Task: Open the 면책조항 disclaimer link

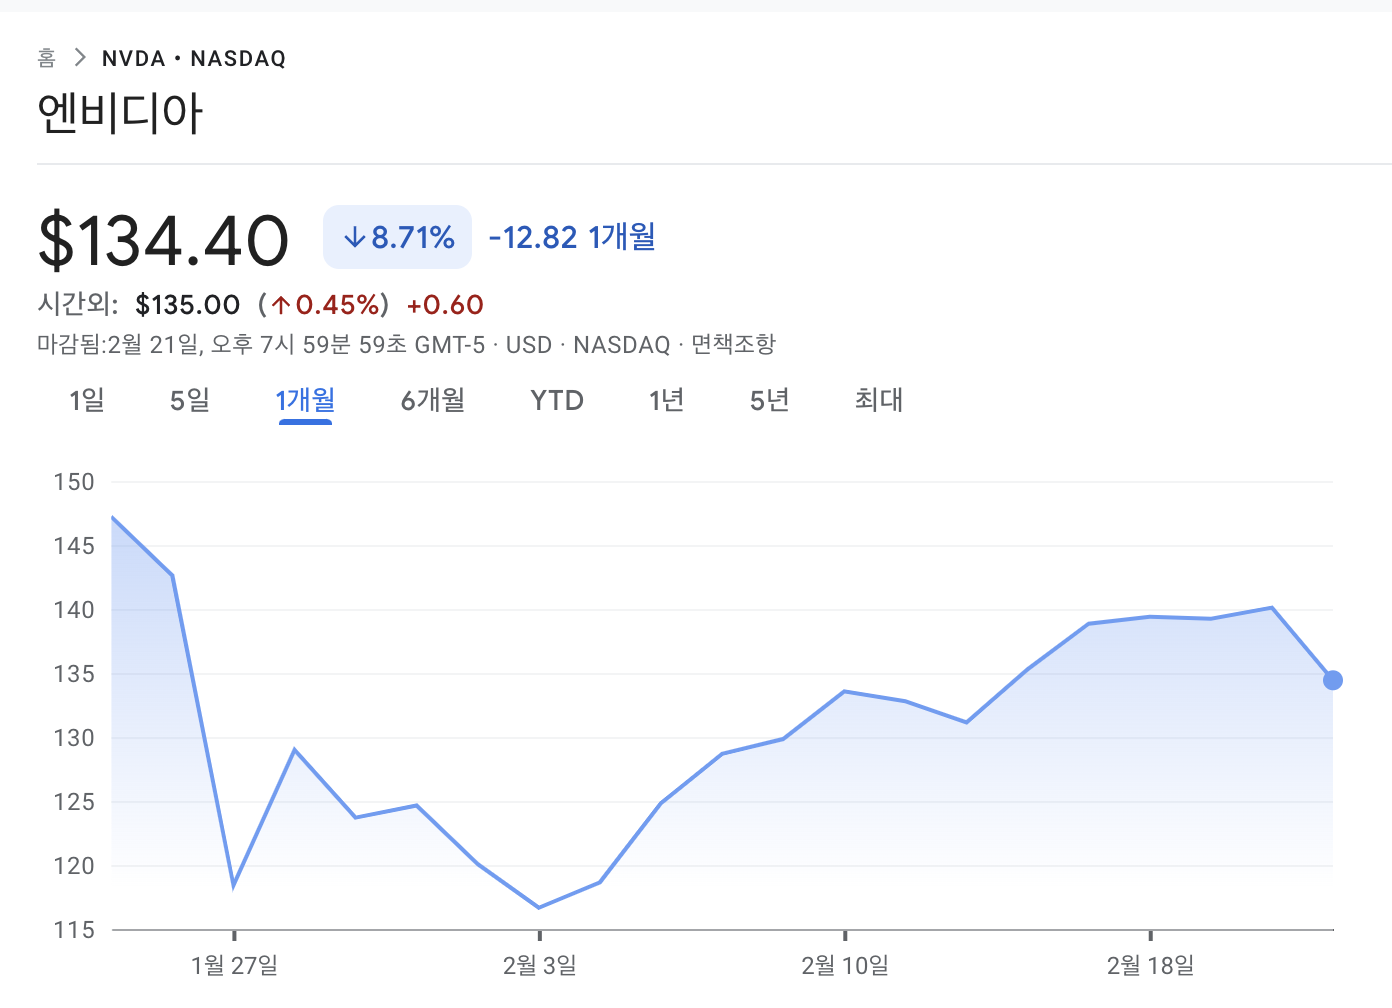Action: pos(733,345)
